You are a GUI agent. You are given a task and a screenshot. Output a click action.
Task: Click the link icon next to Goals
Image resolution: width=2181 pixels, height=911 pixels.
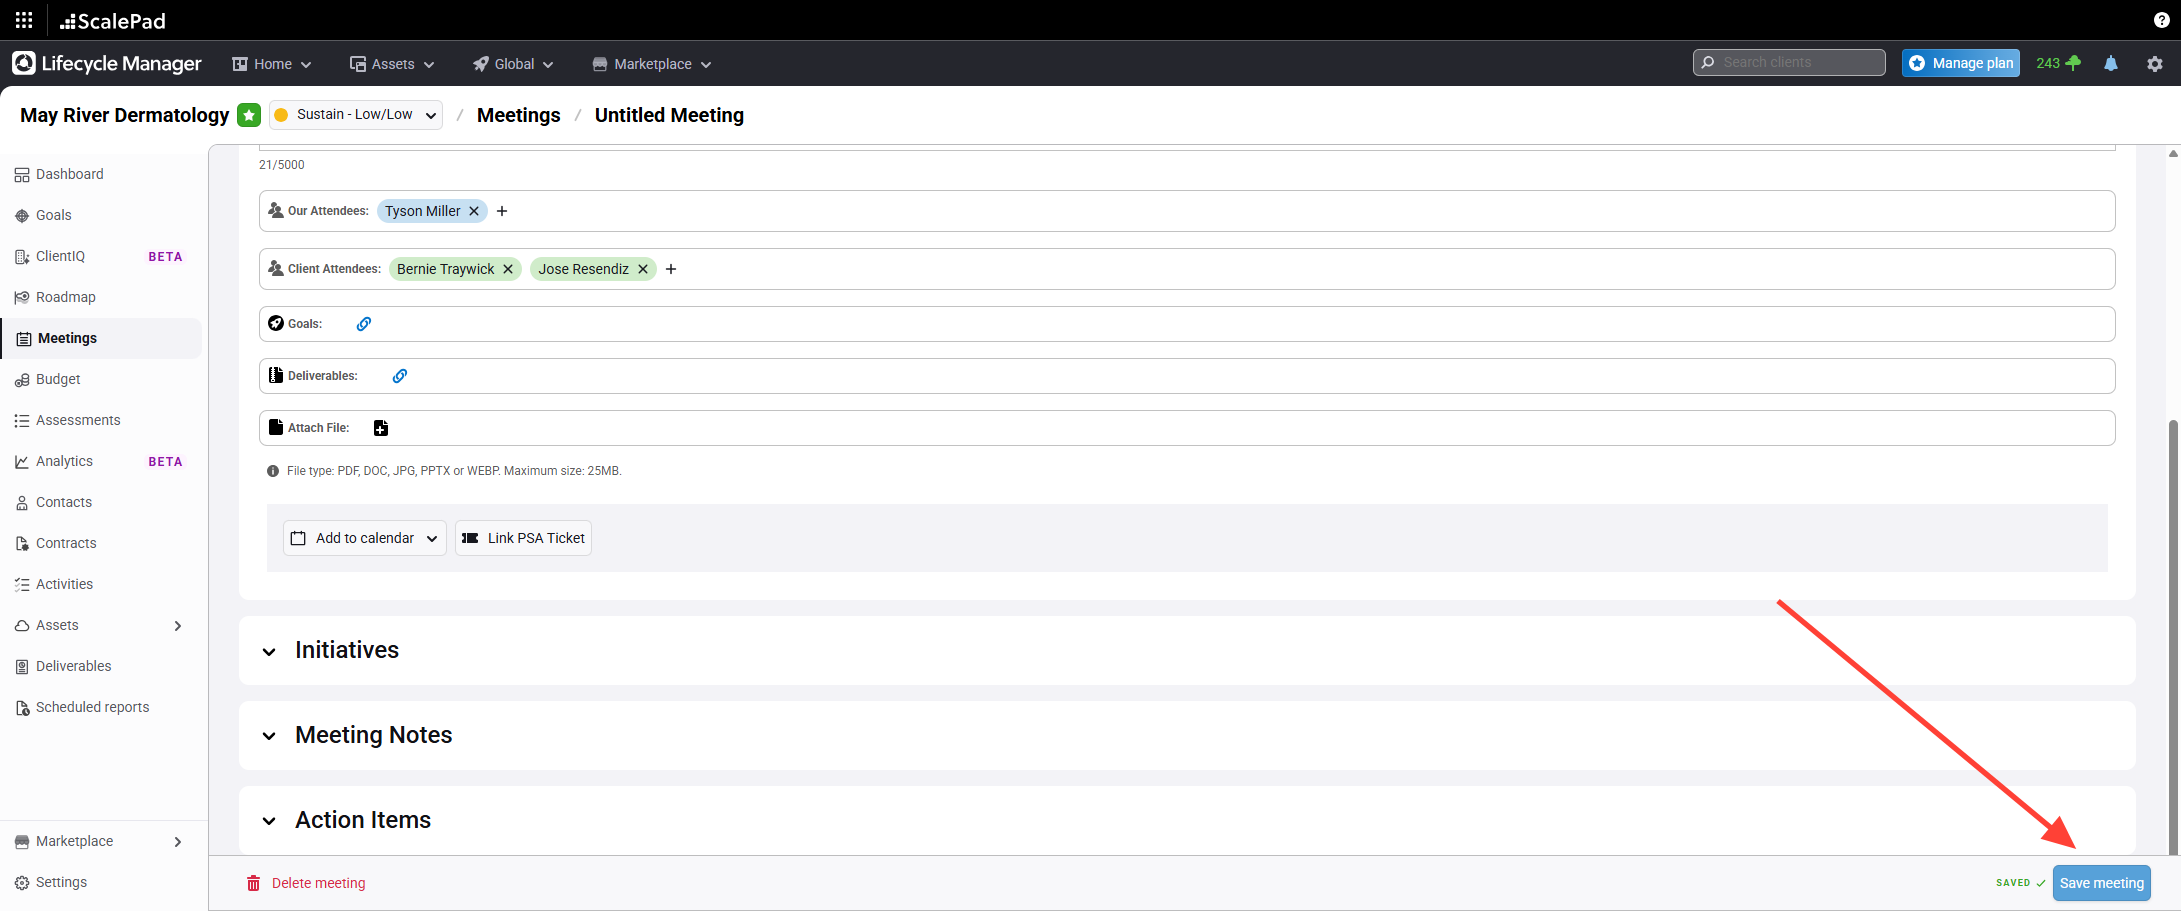click(x=364, y=324)
